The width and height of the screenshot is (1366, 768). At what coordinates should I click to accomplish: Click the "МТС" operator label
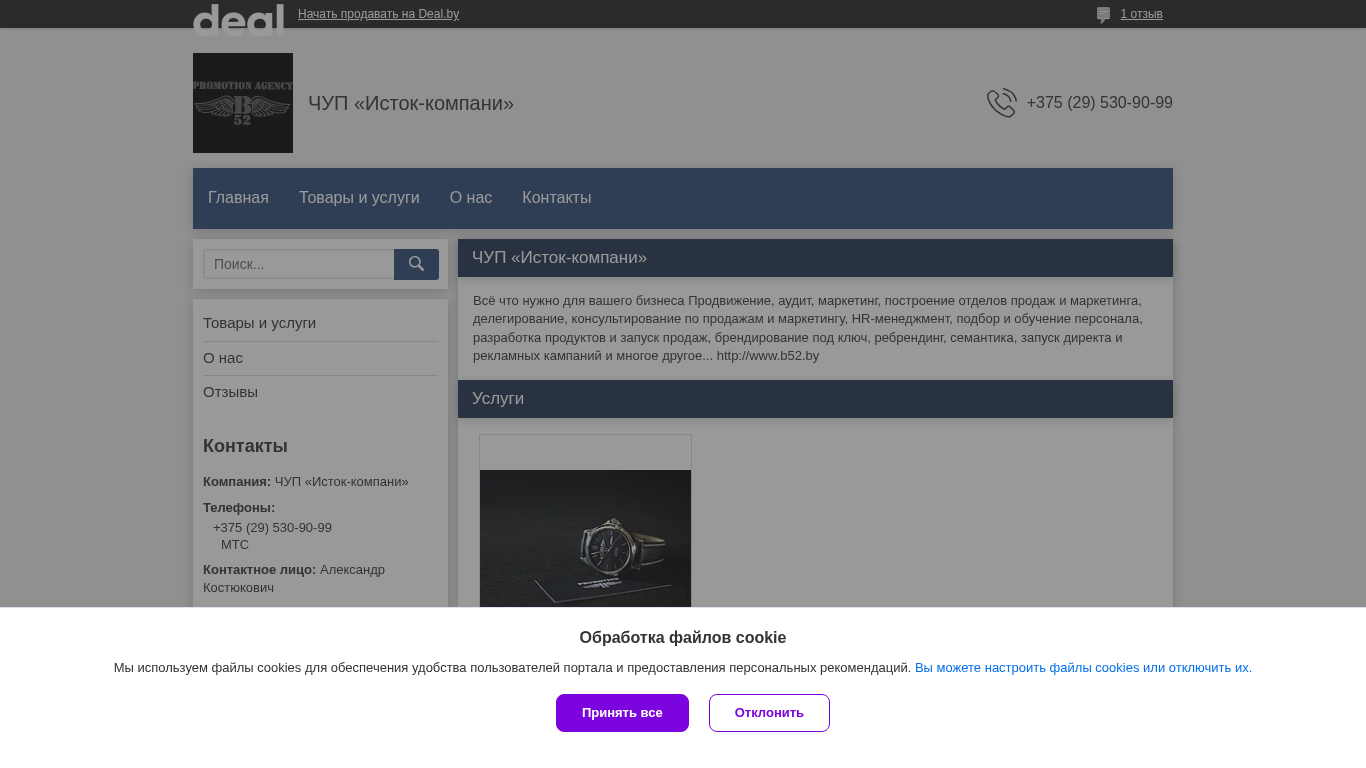pos(235,545)
